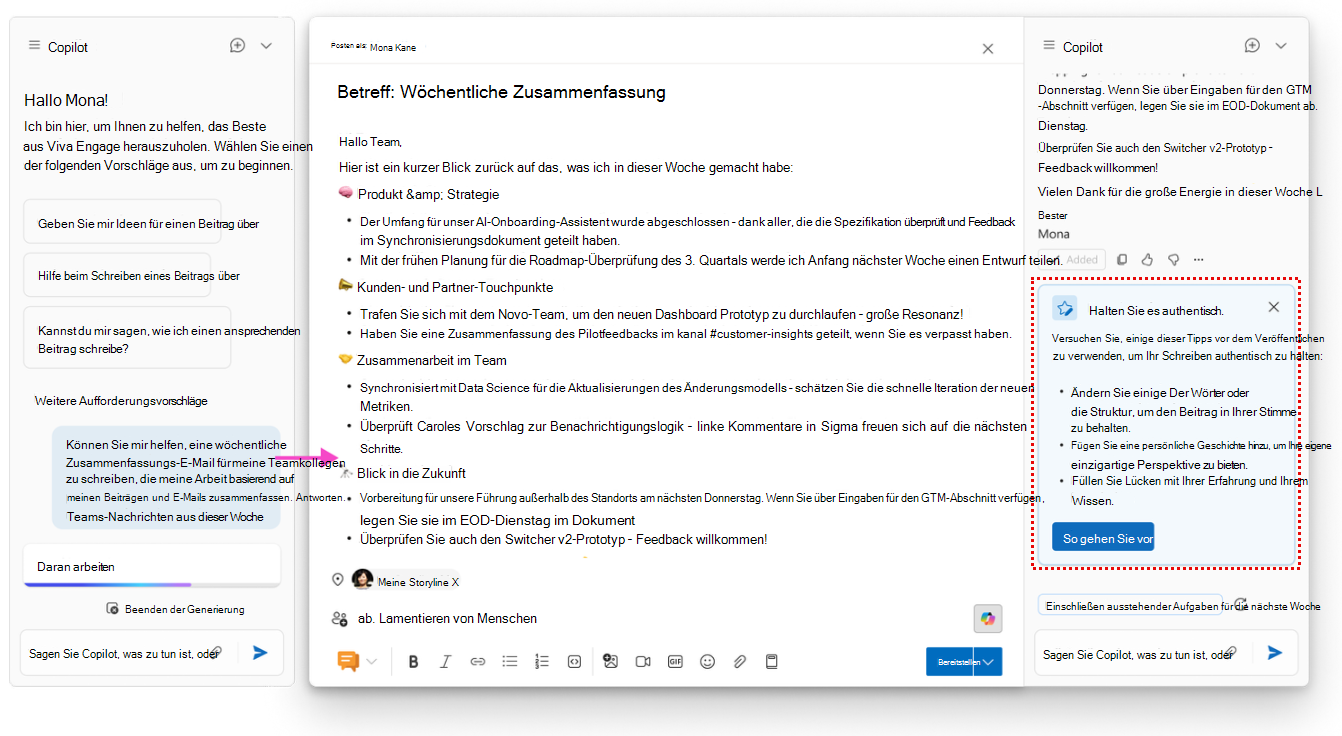This screenshot has width=1342, height=736.
Task: Remove 'Meine Storyline' community chip
Action: click(x=455, y=582)
